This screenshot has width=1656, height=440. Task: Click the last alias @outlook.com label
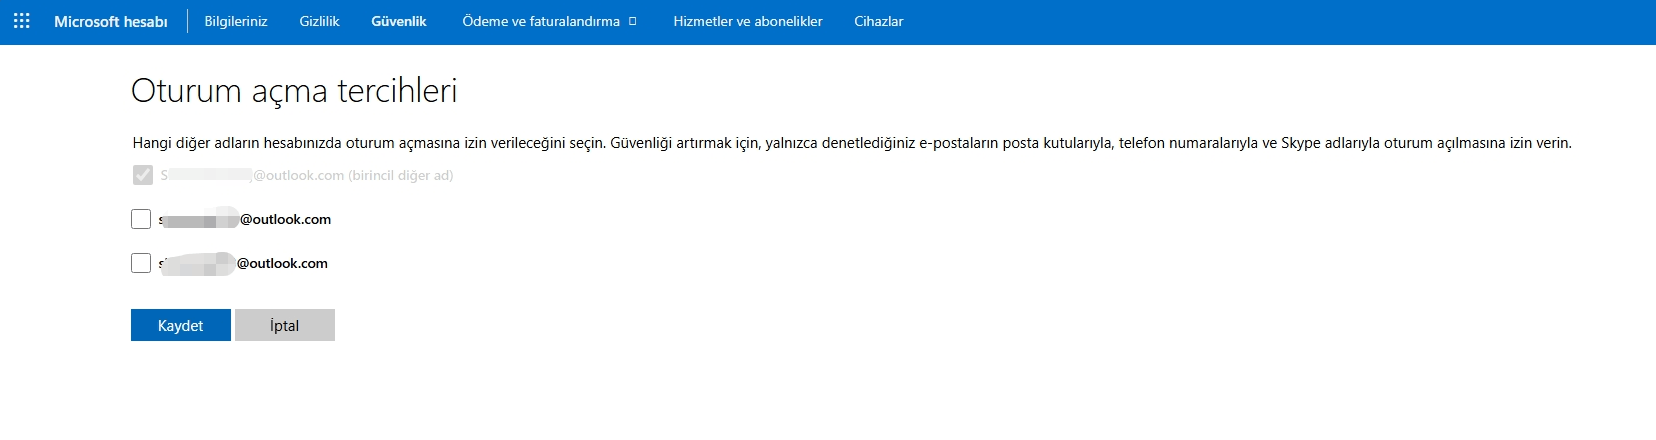[243, 263]
